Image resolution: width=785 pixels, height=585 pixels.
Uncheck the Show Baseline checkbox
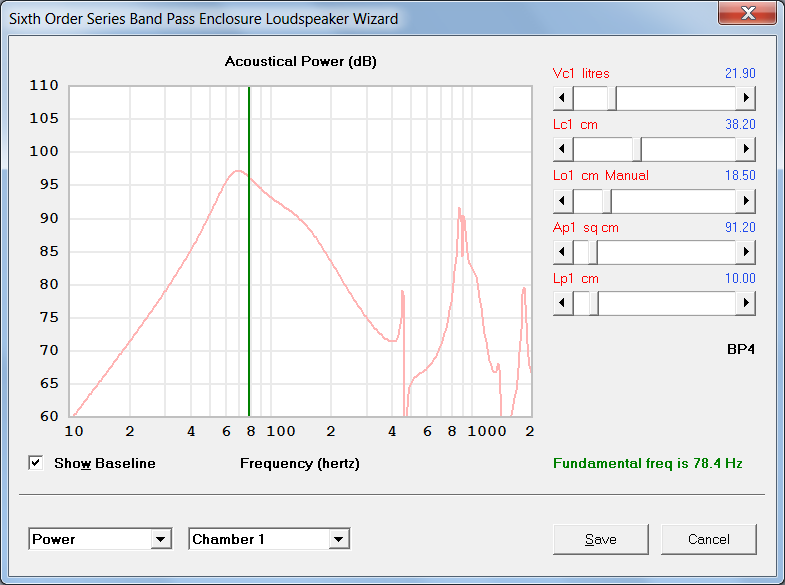[x=36, y=463]
